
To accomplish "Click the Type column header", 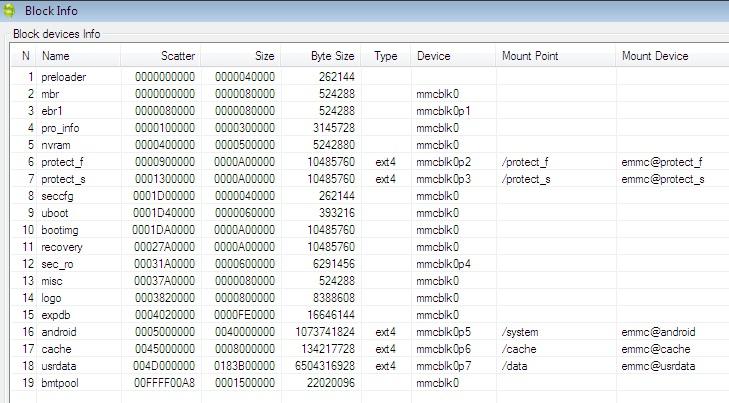I will [x=386, y=56].
